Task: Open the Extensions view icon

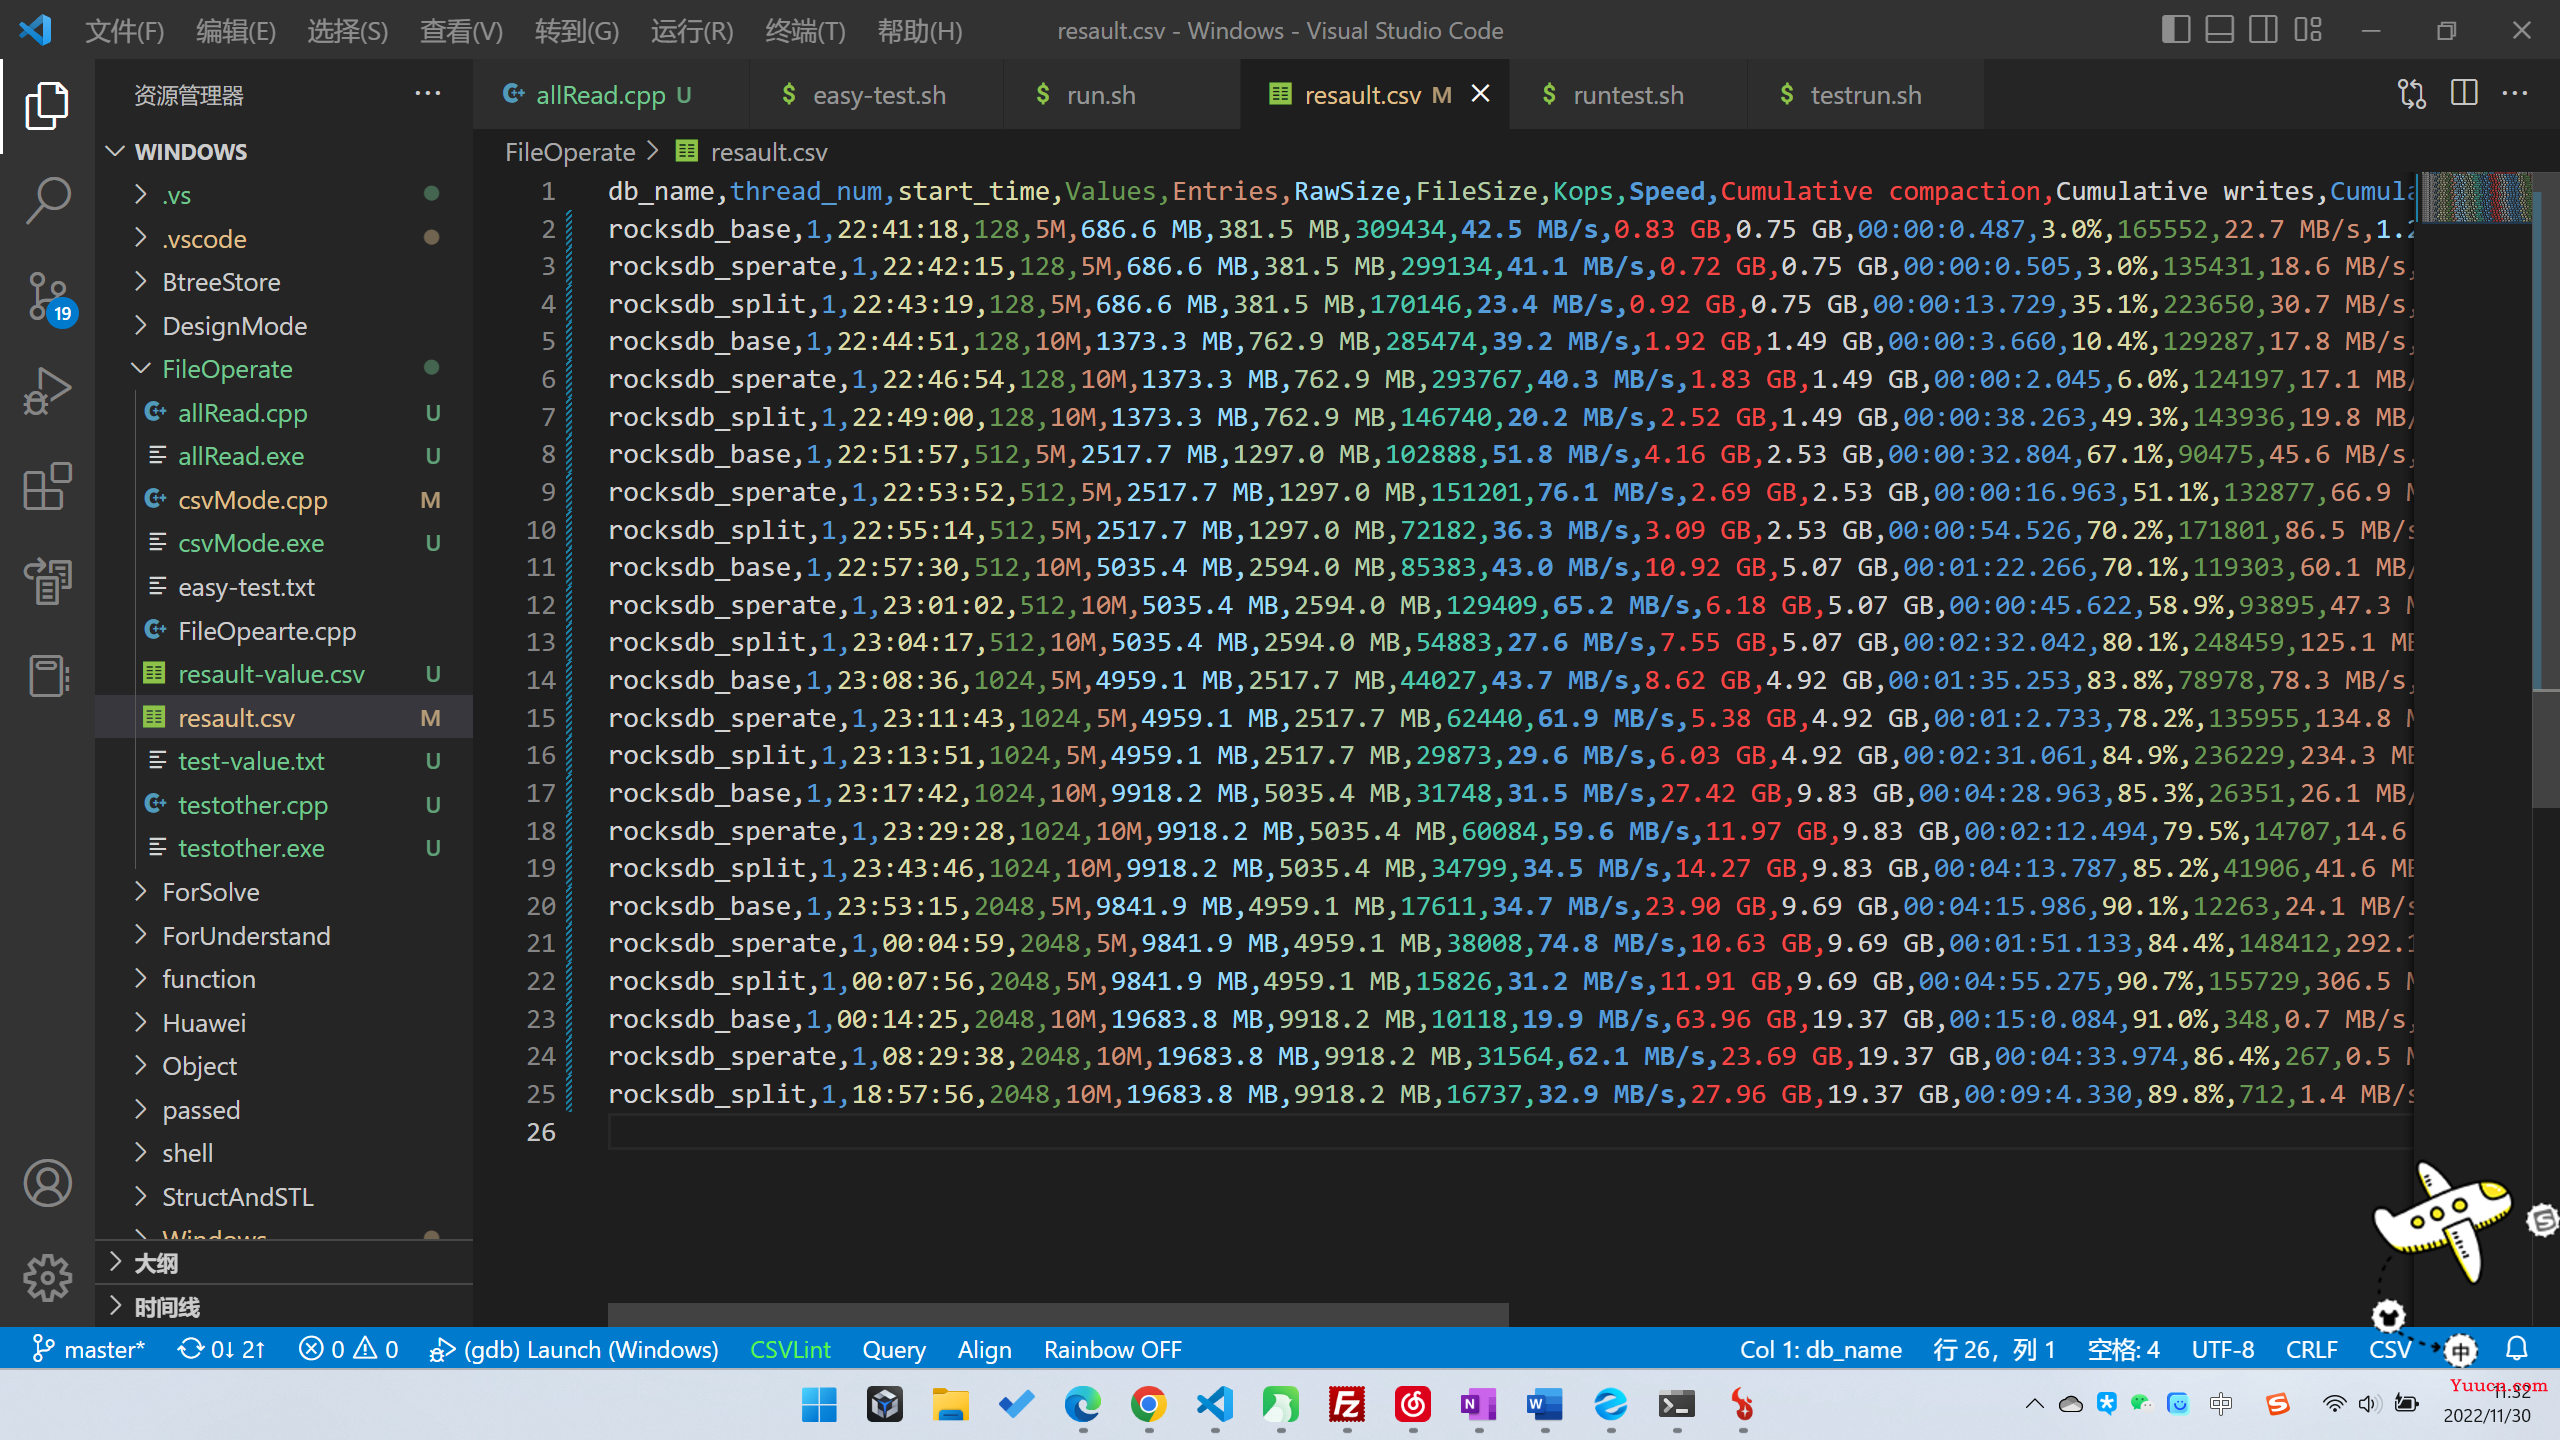Action: coord(47,487)
